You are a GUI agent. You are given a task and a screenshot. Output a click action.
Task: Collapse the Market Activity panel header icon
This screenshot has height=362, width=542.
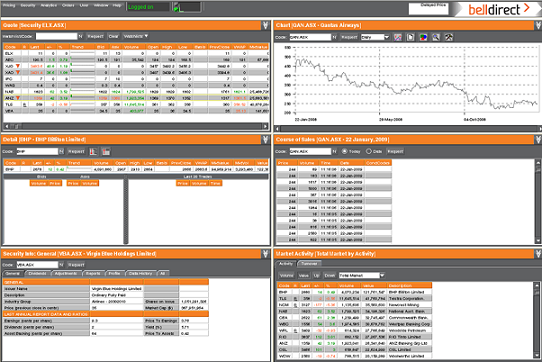point(538,254)
